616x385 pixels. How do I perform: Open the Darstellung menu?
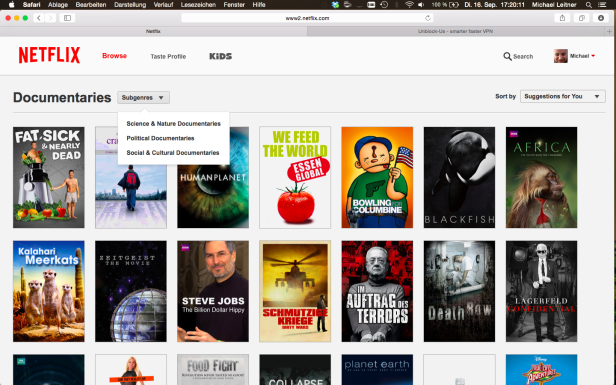[x=130, y=5]
